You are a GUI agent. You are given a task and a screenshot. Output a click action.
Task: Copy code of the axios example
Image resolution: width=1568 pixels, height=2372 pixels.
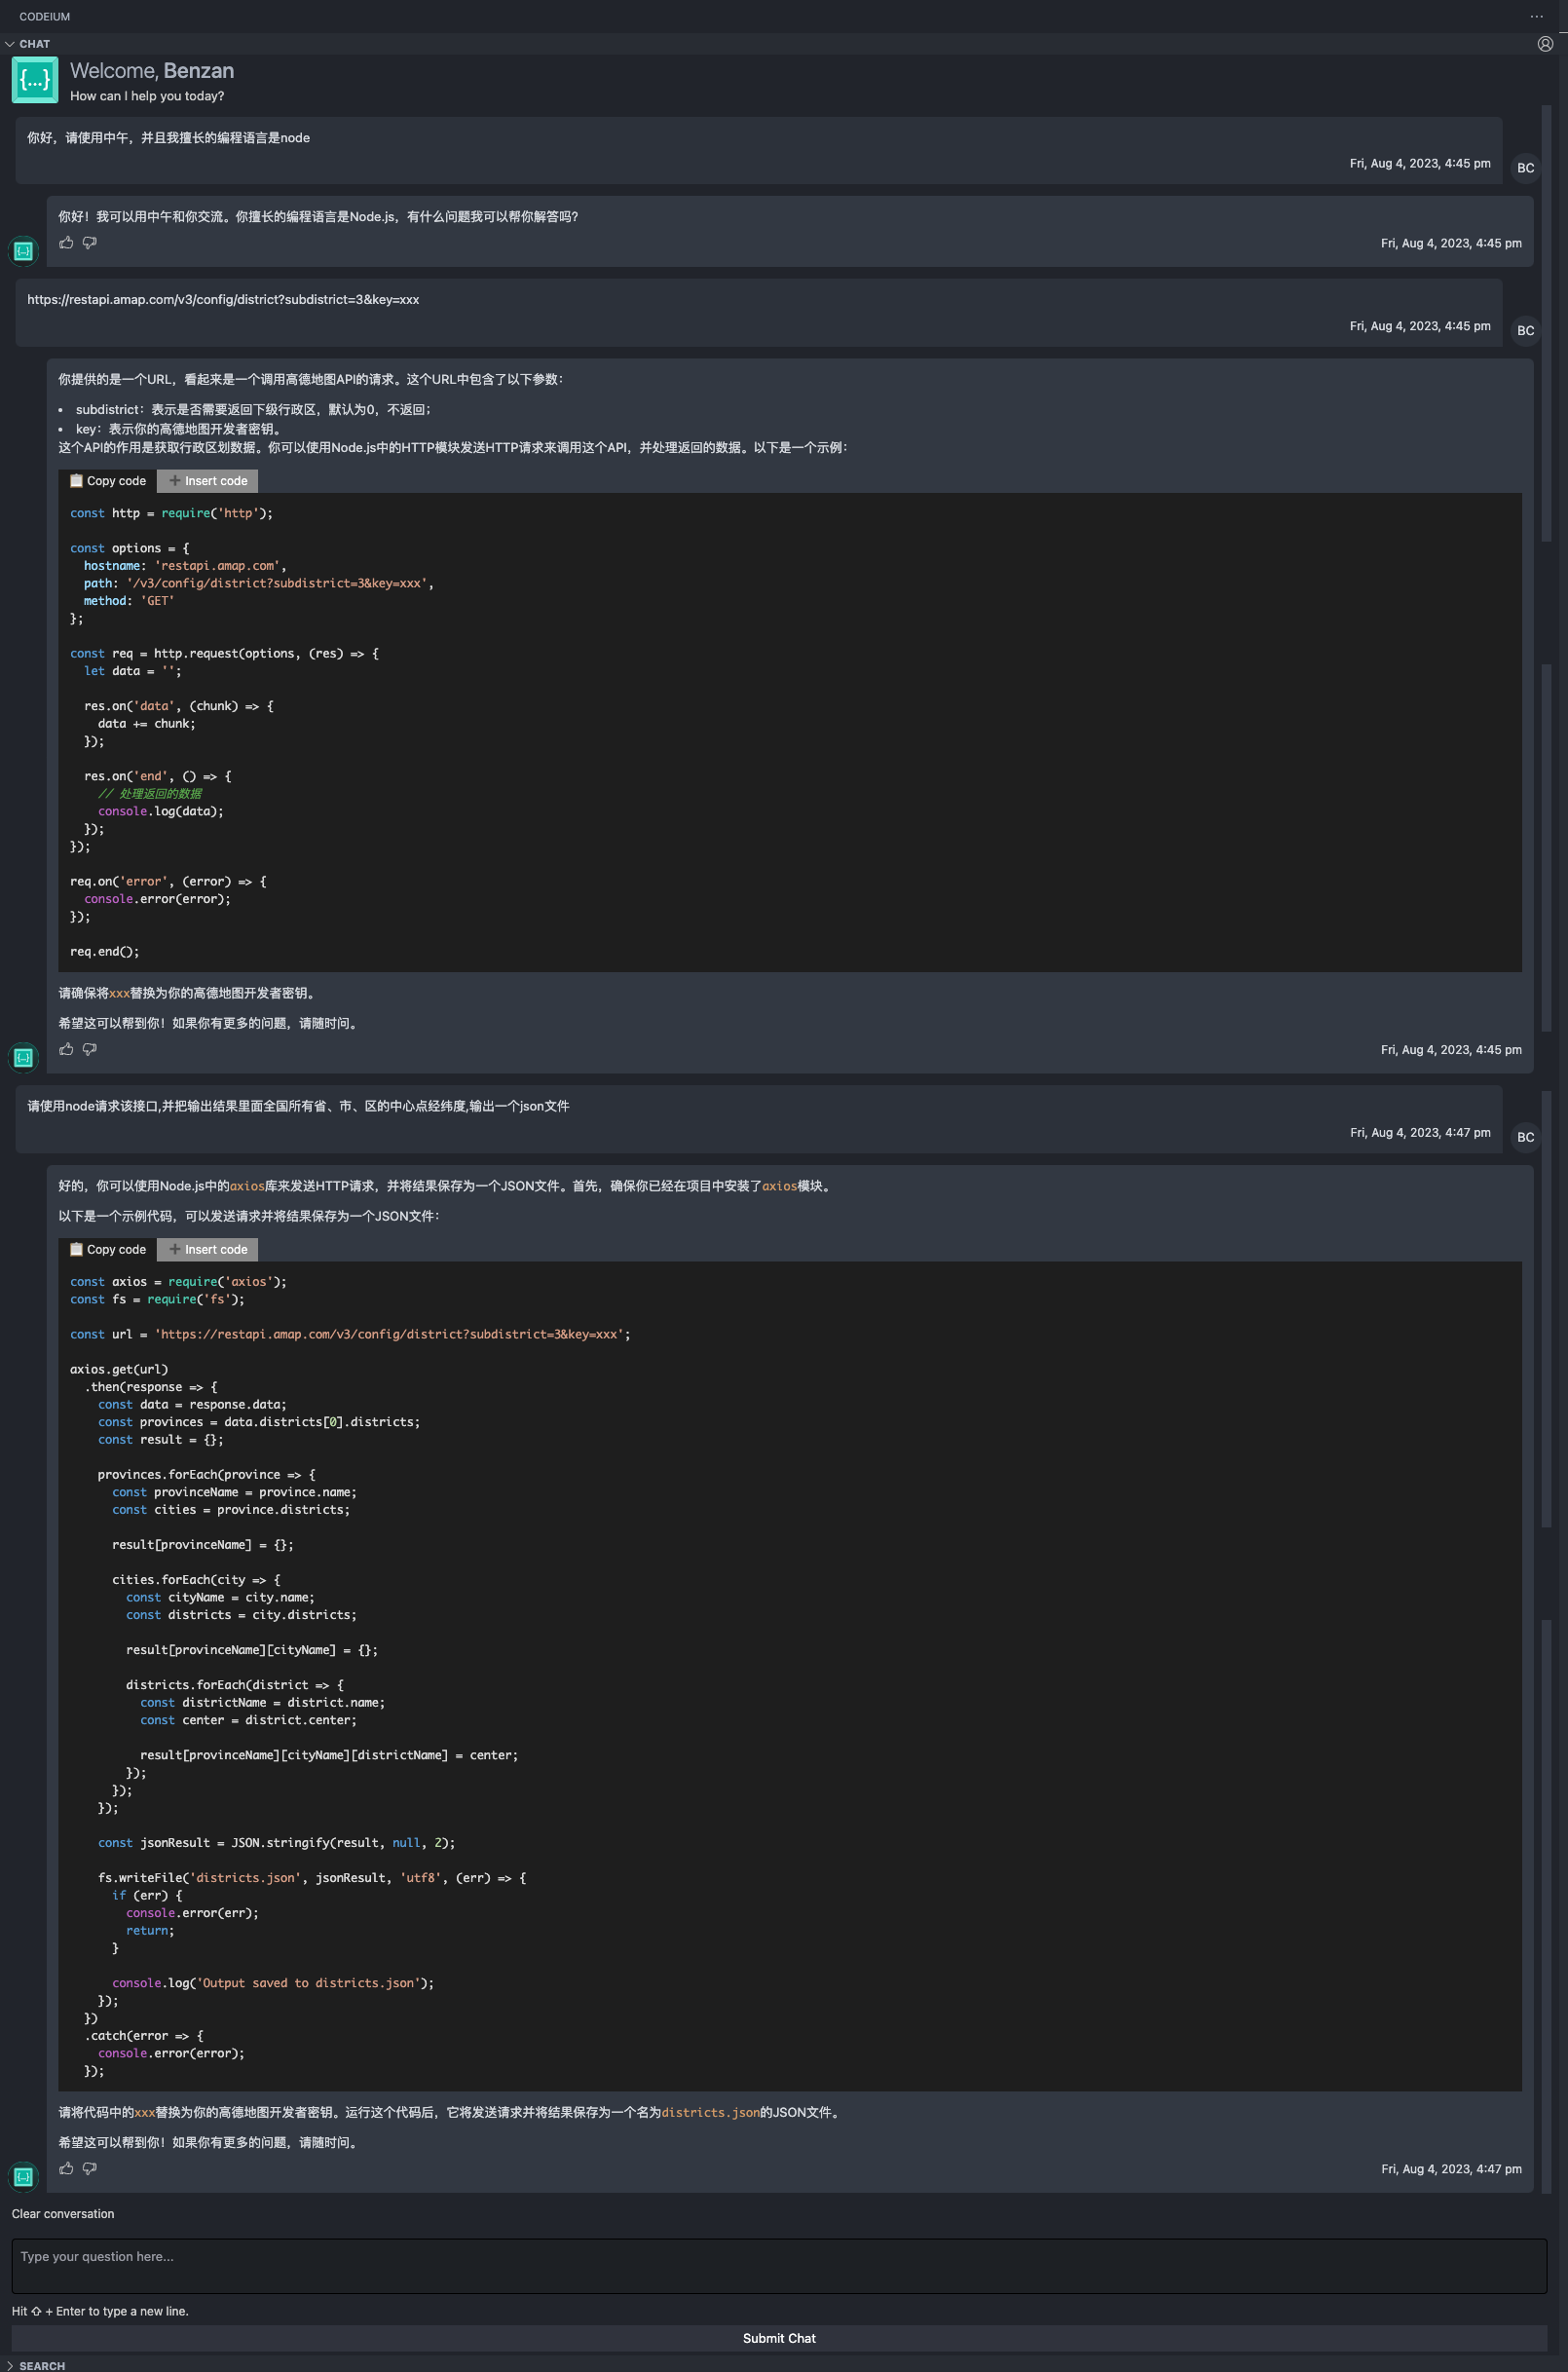(x=108, y=1249)
